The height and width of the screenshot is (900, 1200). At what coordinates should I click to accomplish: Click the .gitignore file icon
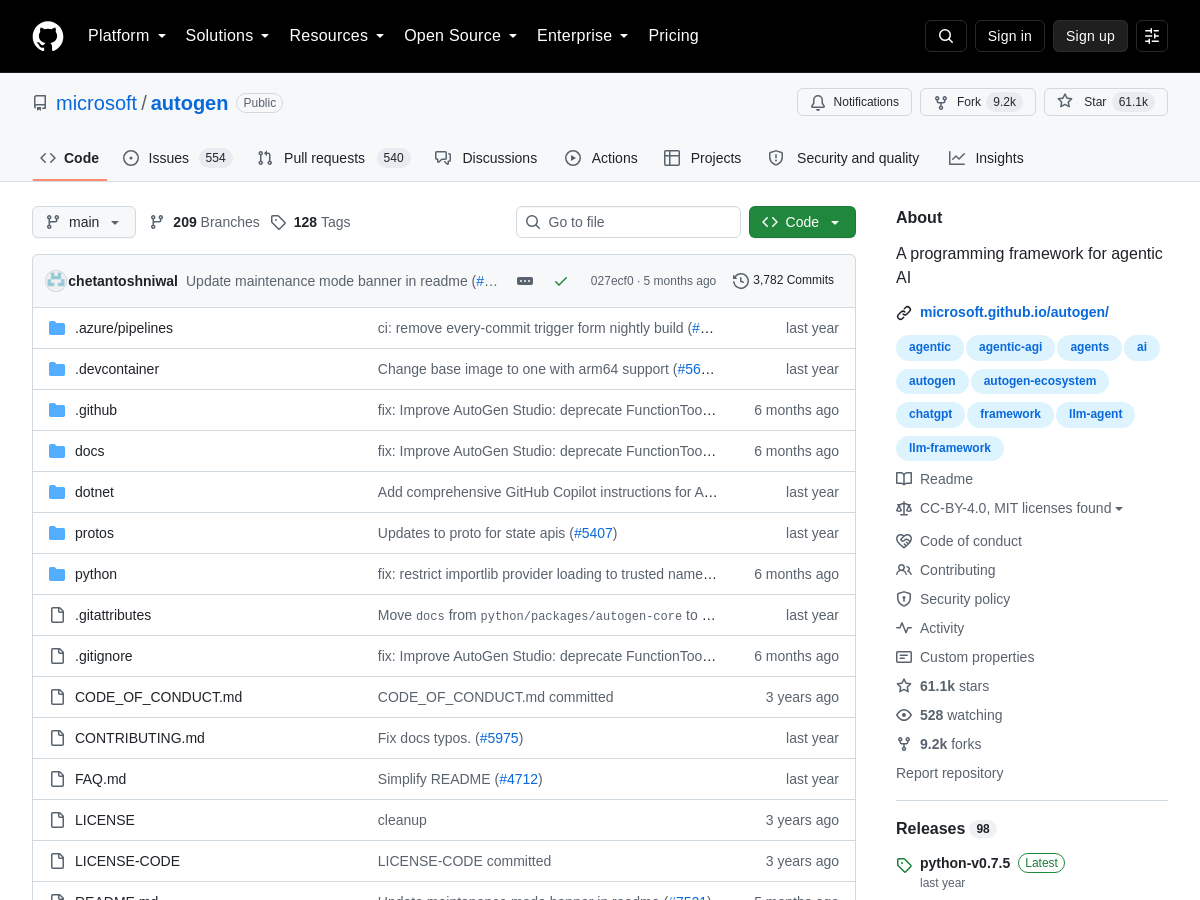(57, 656)
